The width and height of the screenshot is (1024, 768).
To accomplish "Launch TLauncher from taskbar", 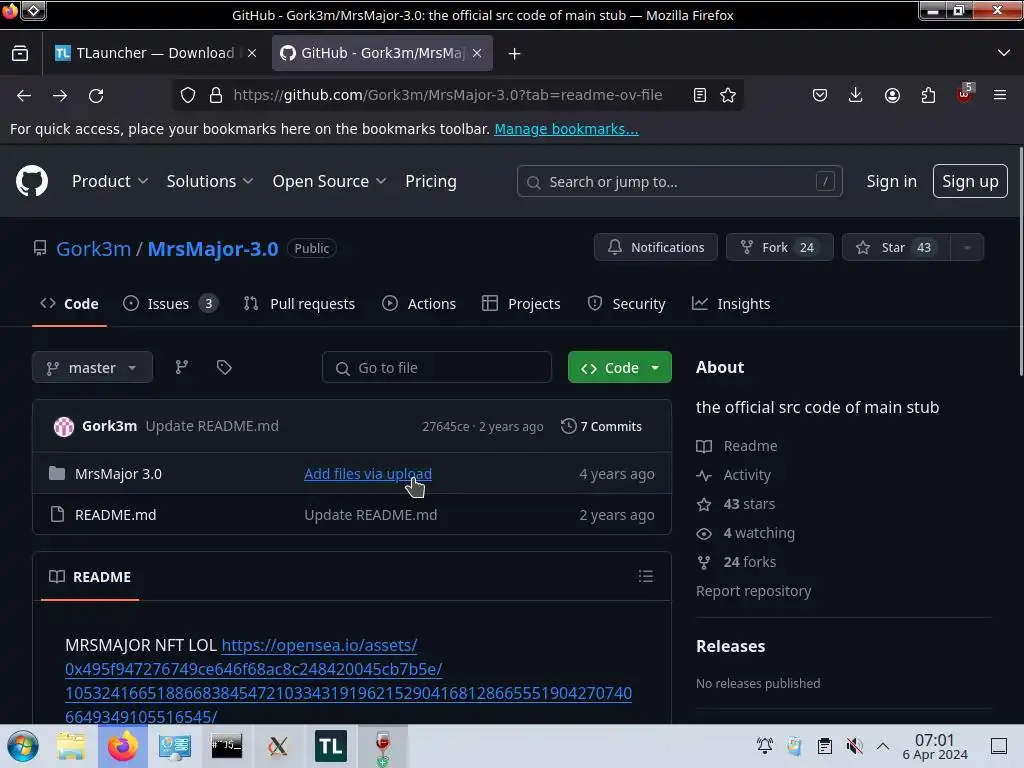I will [x=330, y=746].
